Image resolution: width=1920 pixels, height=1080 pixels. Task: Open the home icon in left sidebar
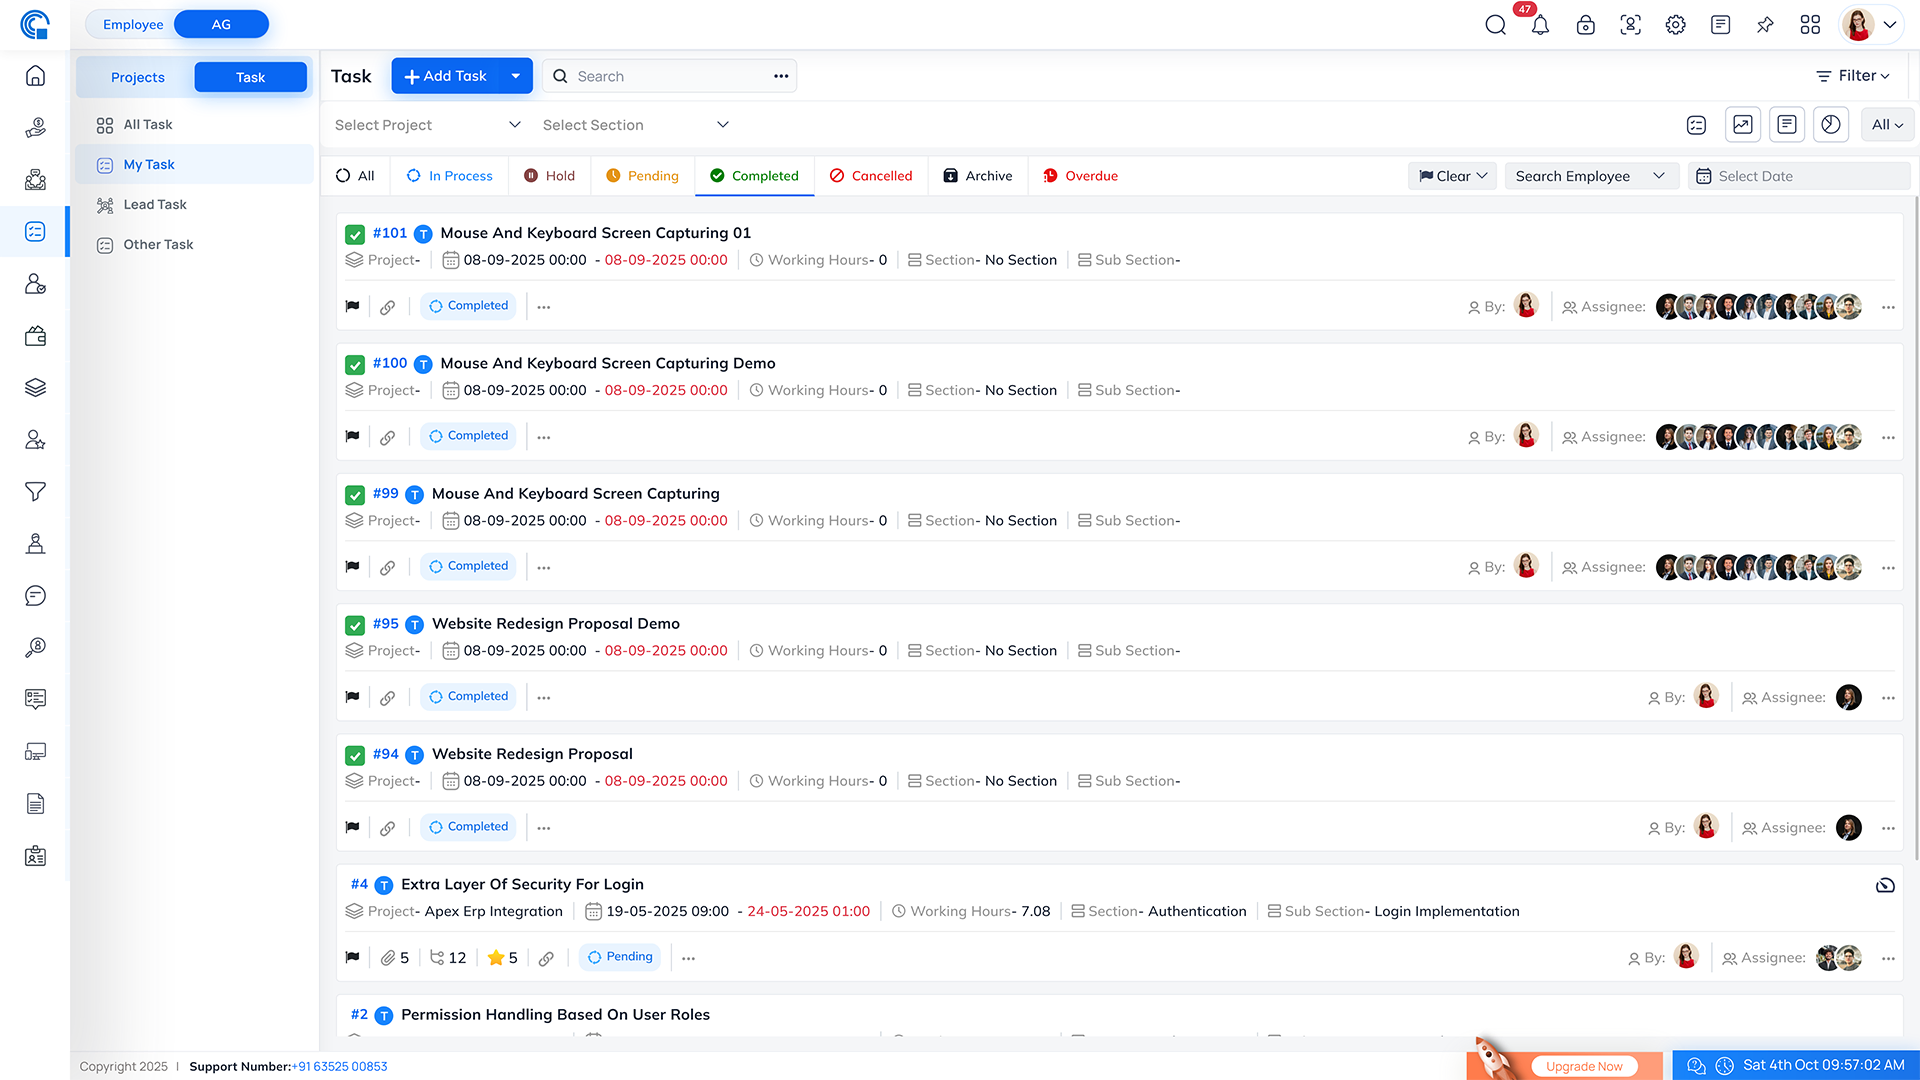pyautogui.click(x=35, y=76)
